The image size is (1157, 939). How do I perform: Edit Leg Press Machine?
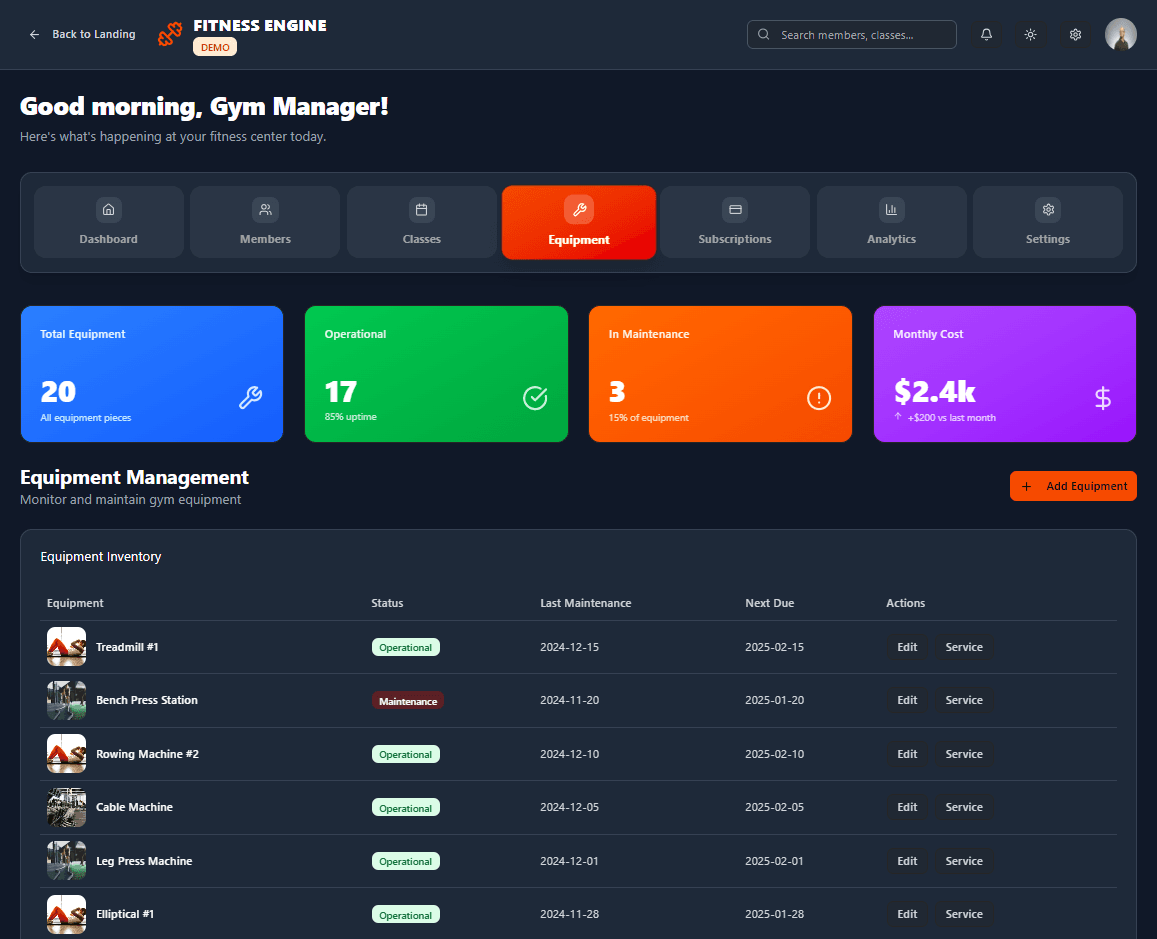tap(907, 861)
